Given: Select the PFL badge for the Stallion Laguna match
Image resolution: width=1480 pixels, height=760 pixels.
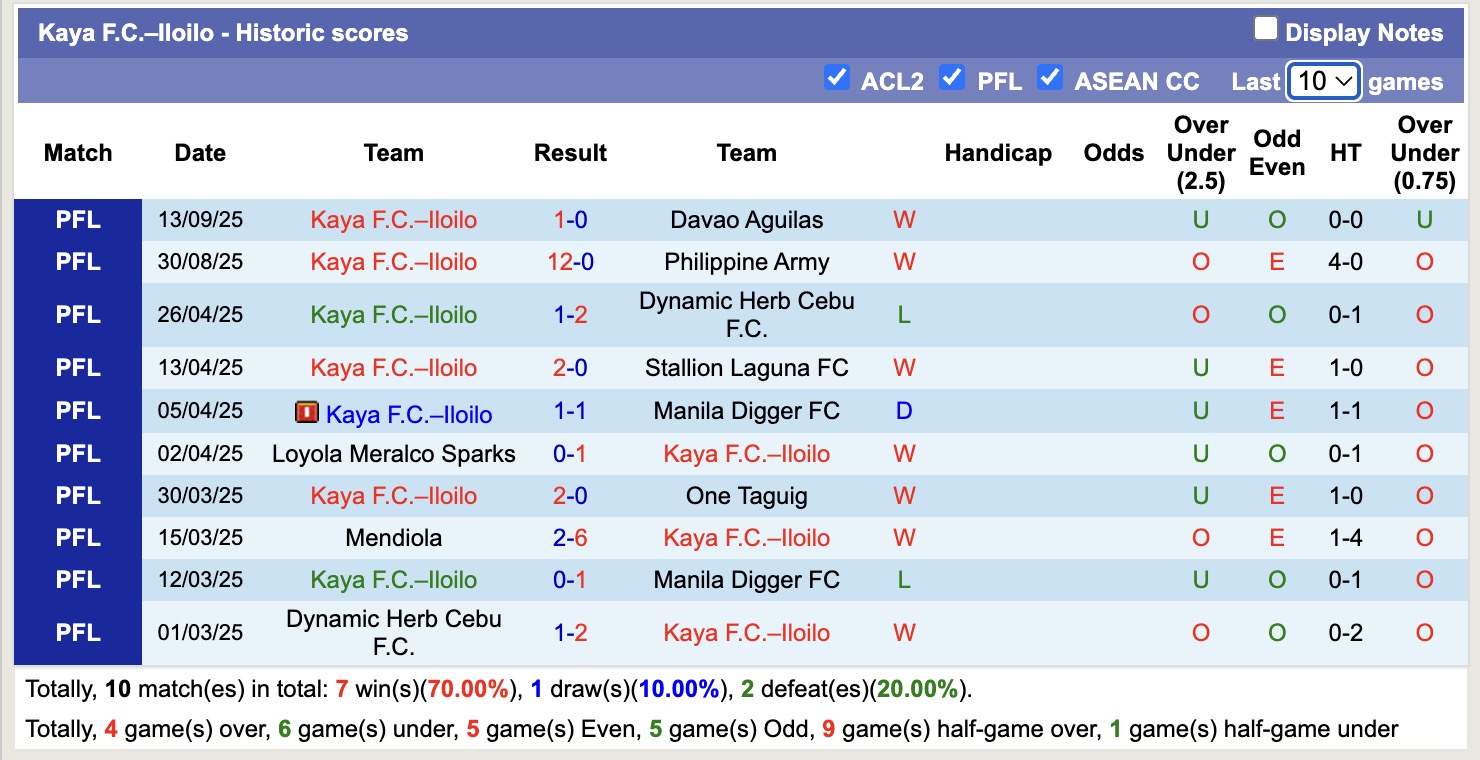Looking at the screenshot, I should pyautogui.click(x=77, y=367).
